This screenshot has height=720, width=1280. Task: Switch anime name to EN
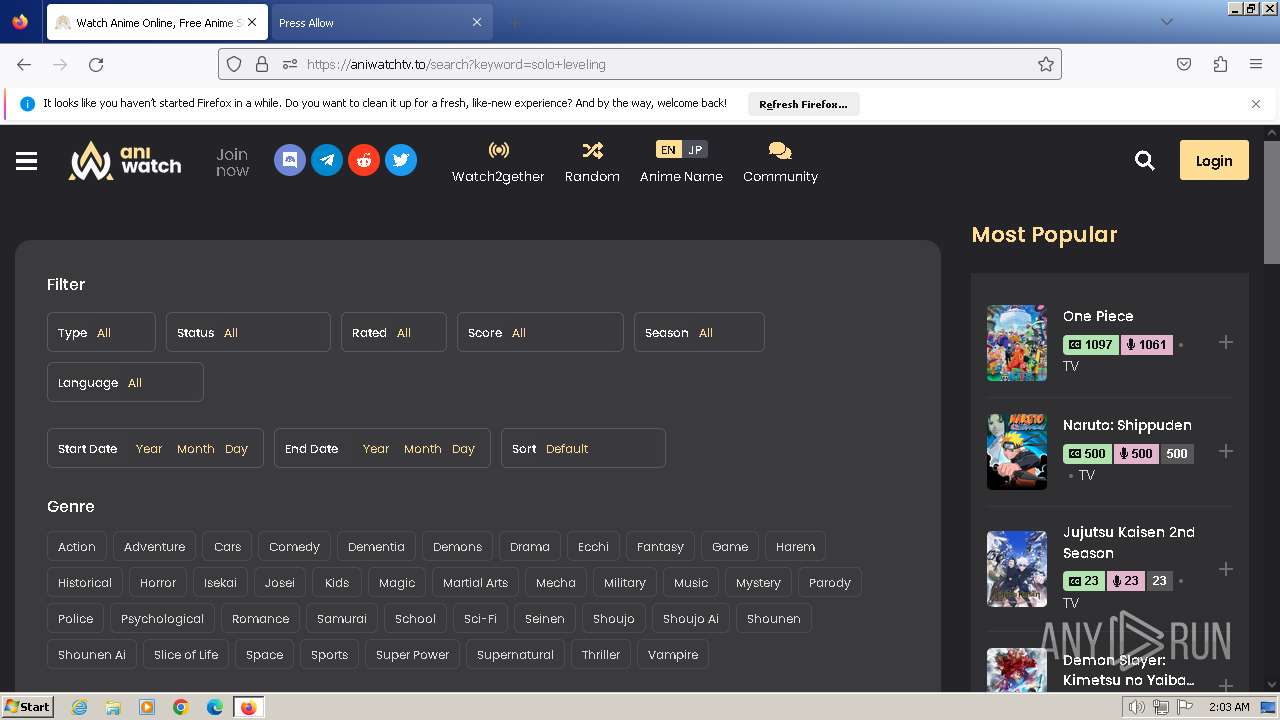(x=668, y=149)
